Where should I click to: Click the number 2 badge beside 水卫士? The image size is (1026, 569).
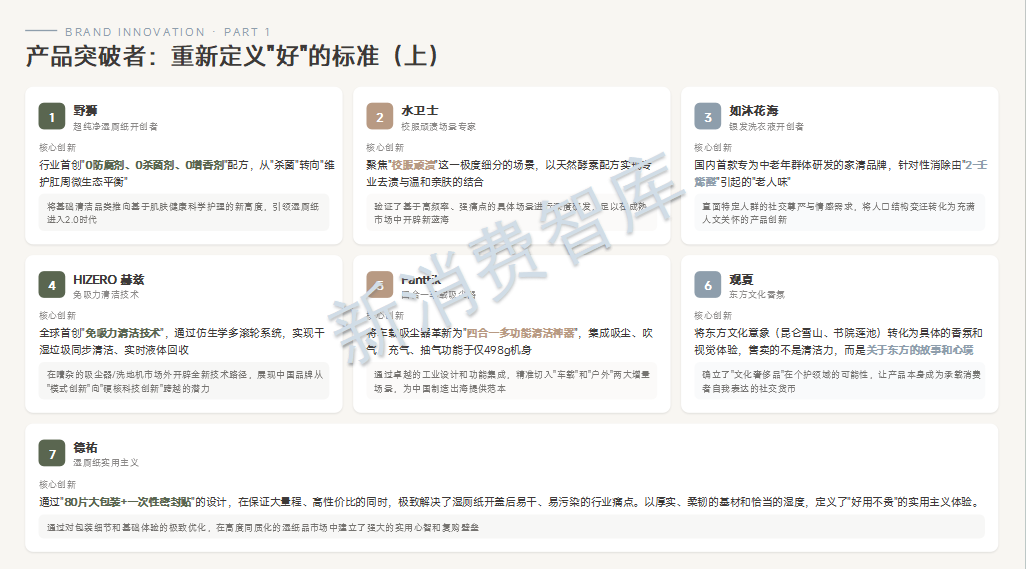[x=380, y=117]
